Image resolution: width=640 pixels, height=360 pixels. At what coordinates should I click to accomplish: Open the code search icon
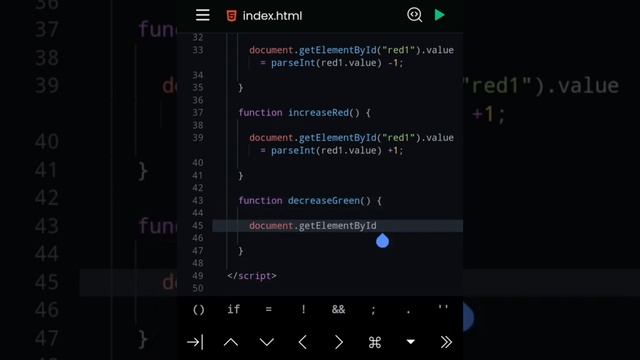pyautogui.click(x=414, y=15)
